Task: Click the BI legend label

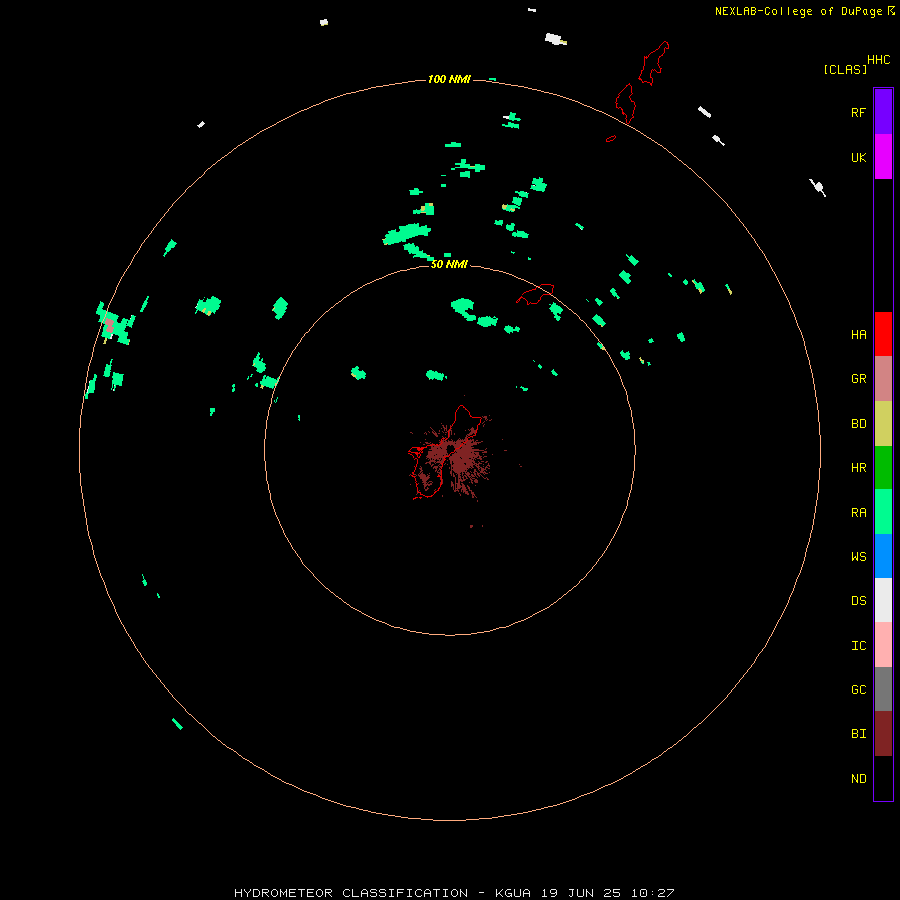Action: point(858,734)
